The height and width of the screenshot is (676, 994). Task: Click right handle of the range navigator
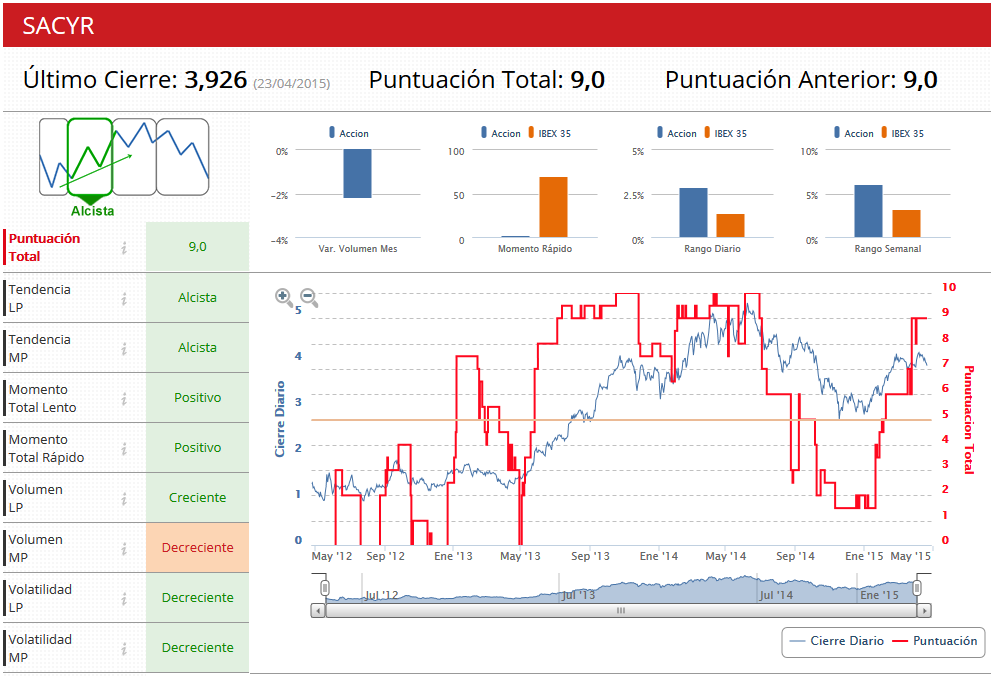[x=917, y=588]
